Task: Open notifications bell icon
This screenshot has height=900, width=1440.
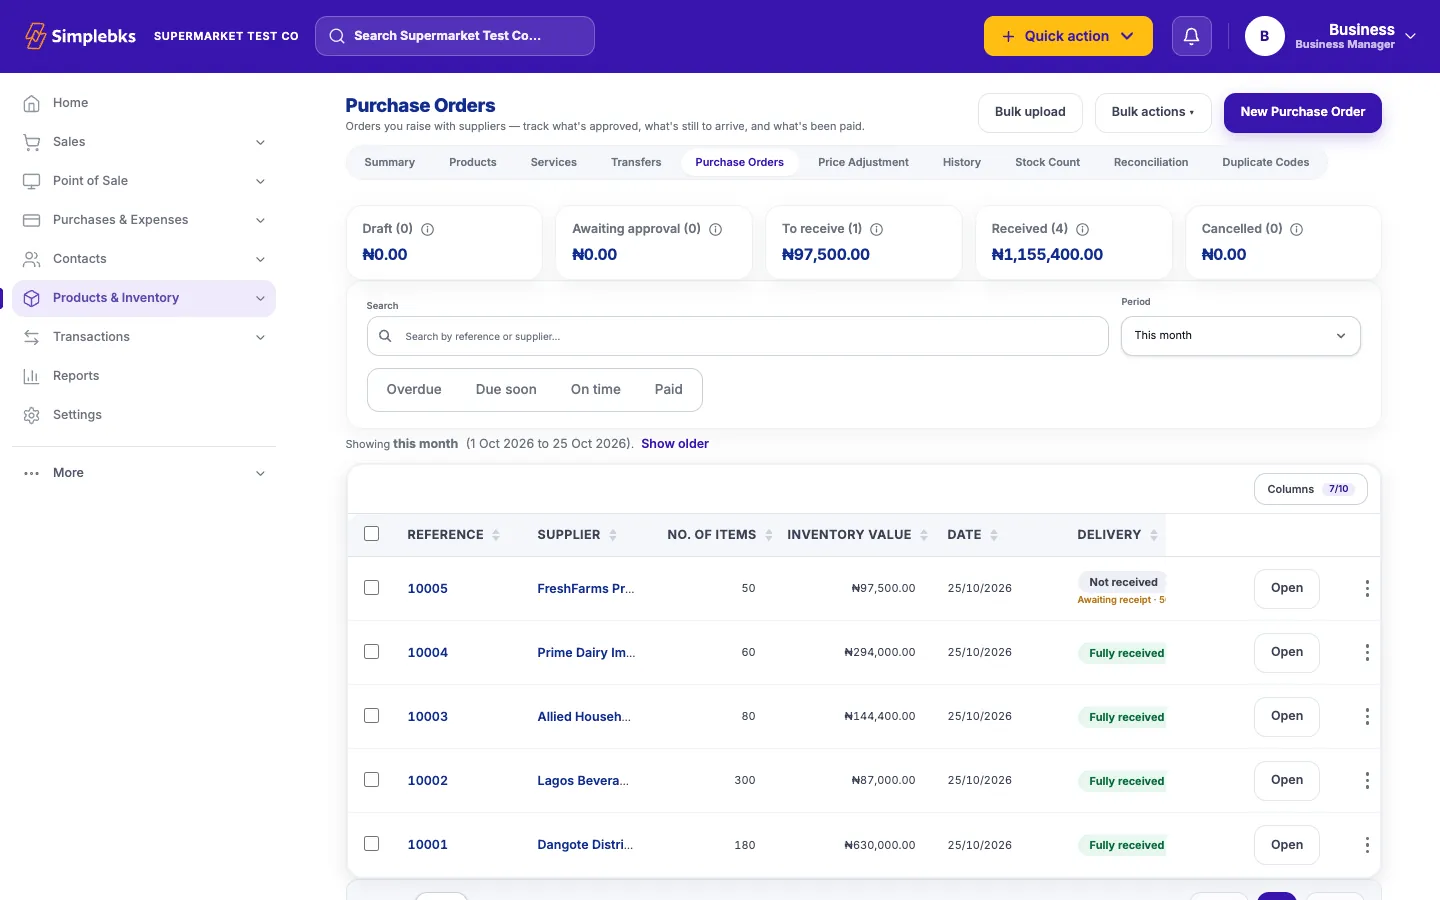Action: click(1191, 36)
